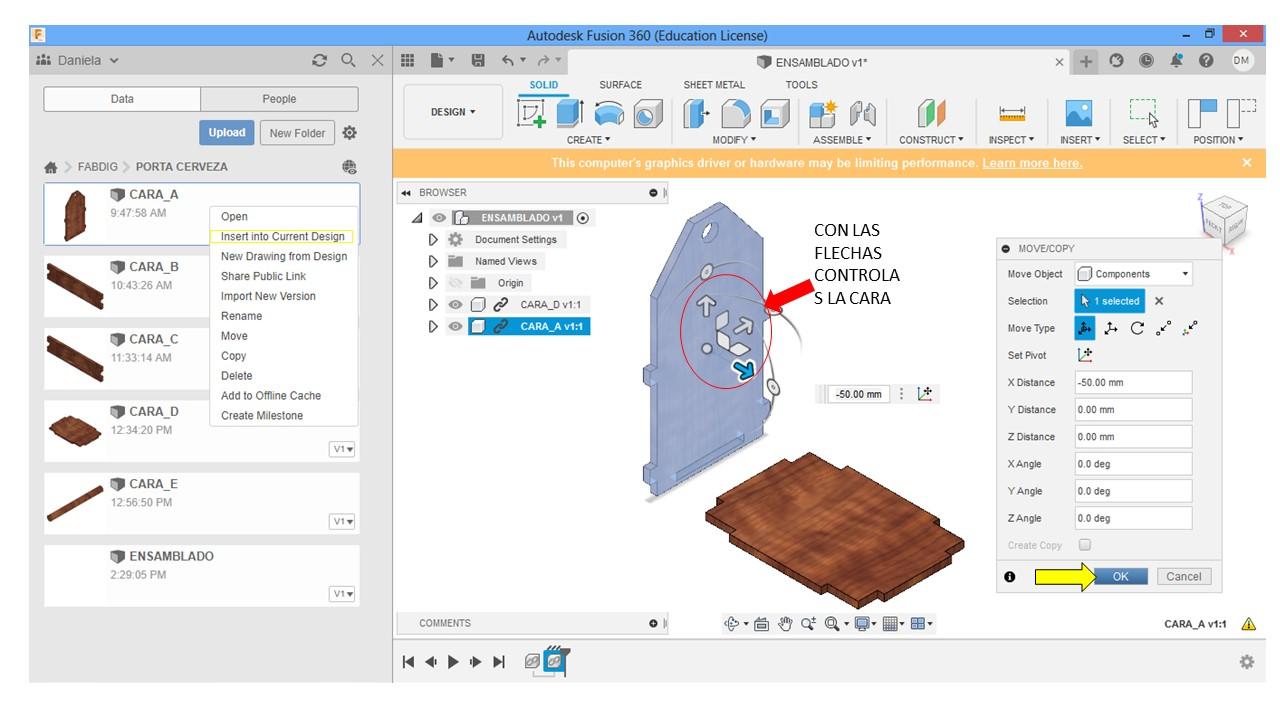Open the Daniela account dropdown
The height and width of the screenshot is (720, 1280).
(x=78, y=61)
